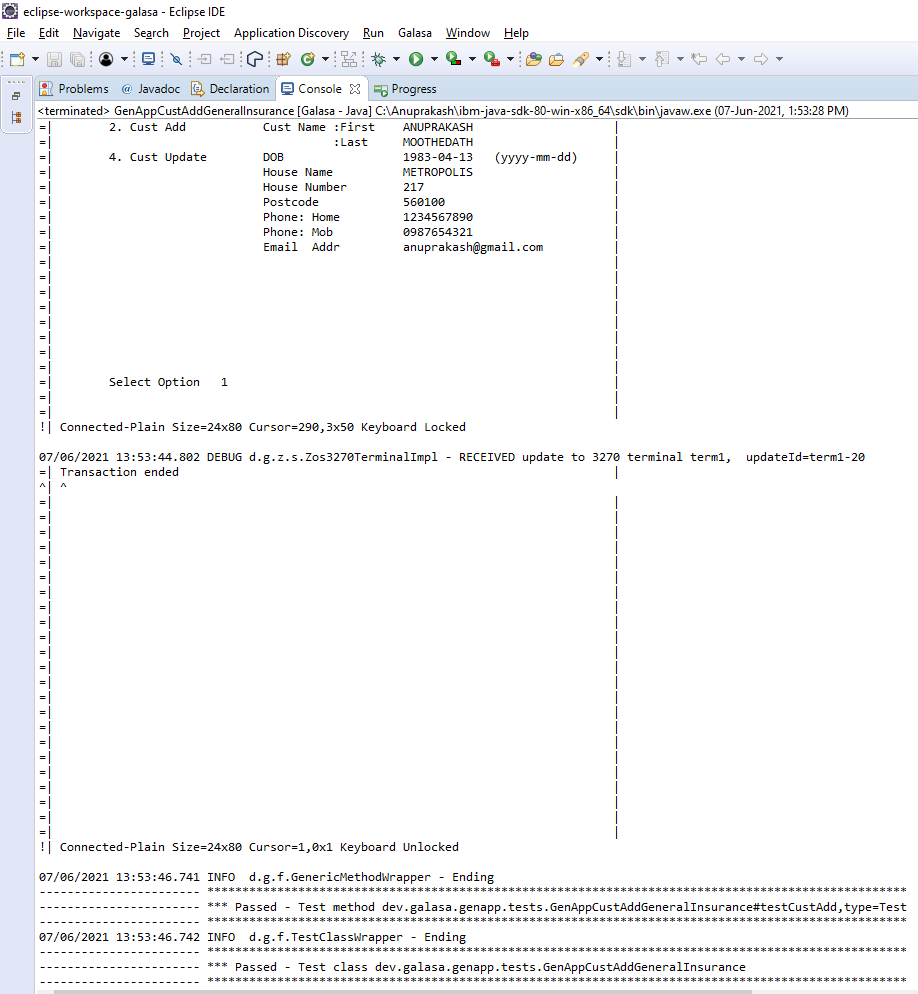The width and height of the screenshot is (918, 994).
Task: Click the second step-arrow toolbar icon
Action: [227, 59]
